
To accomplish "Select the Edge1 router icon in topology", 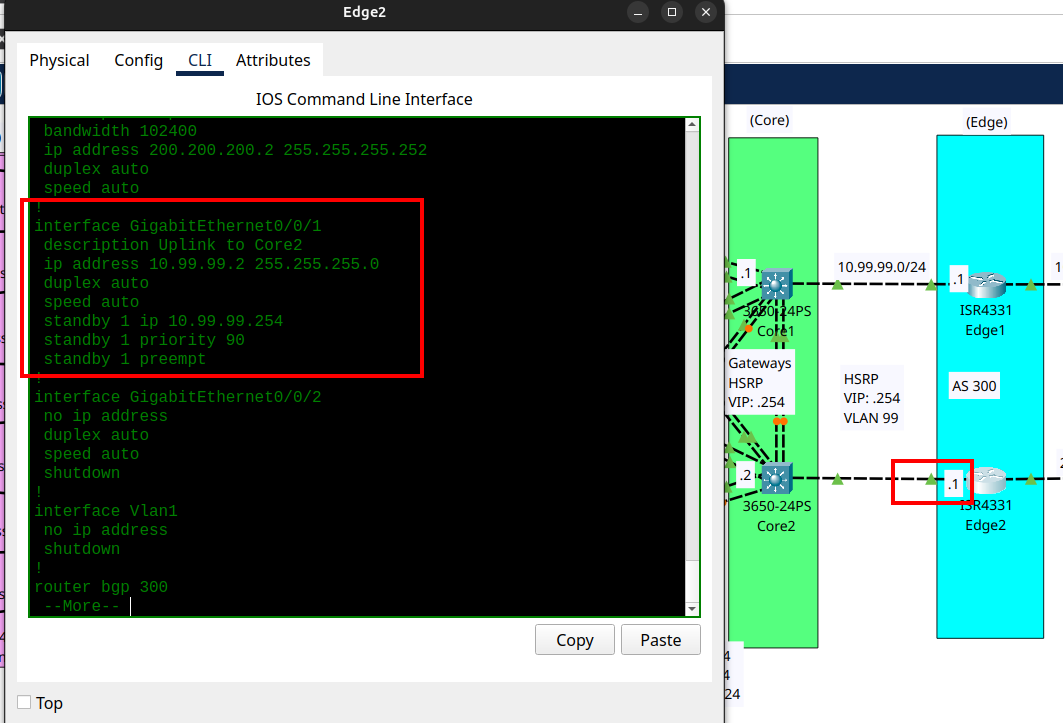I will [986, 284].
